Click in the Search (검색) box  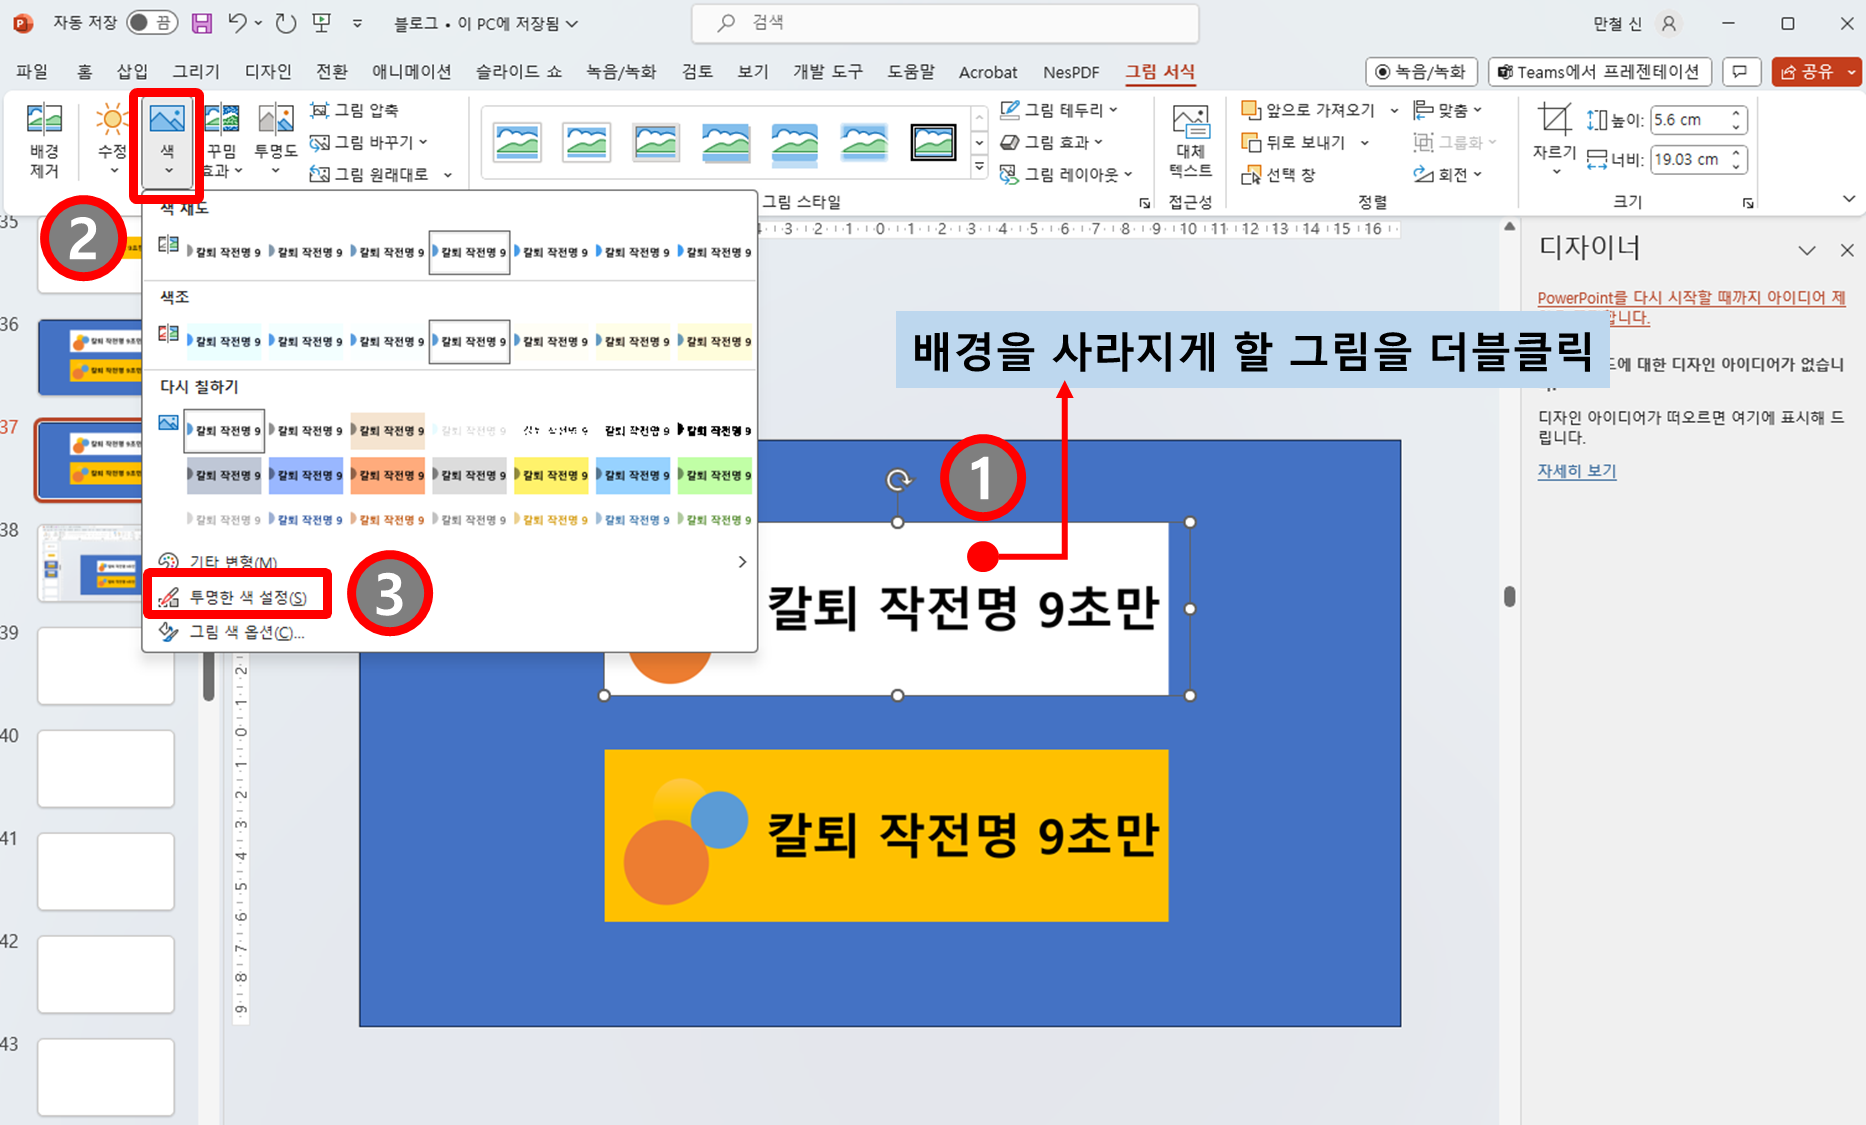[945, 23]
